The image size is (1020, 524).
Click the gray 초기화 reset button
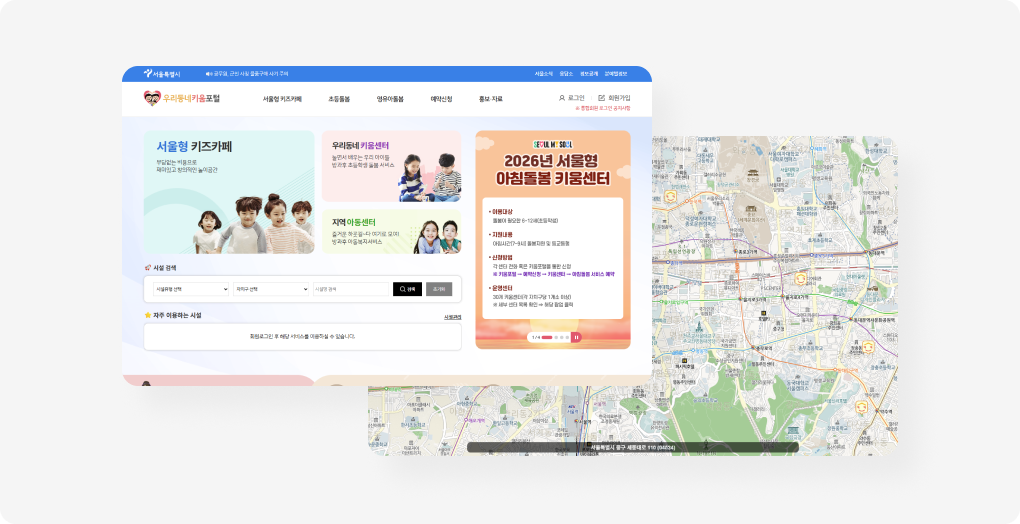pos(439,289)
